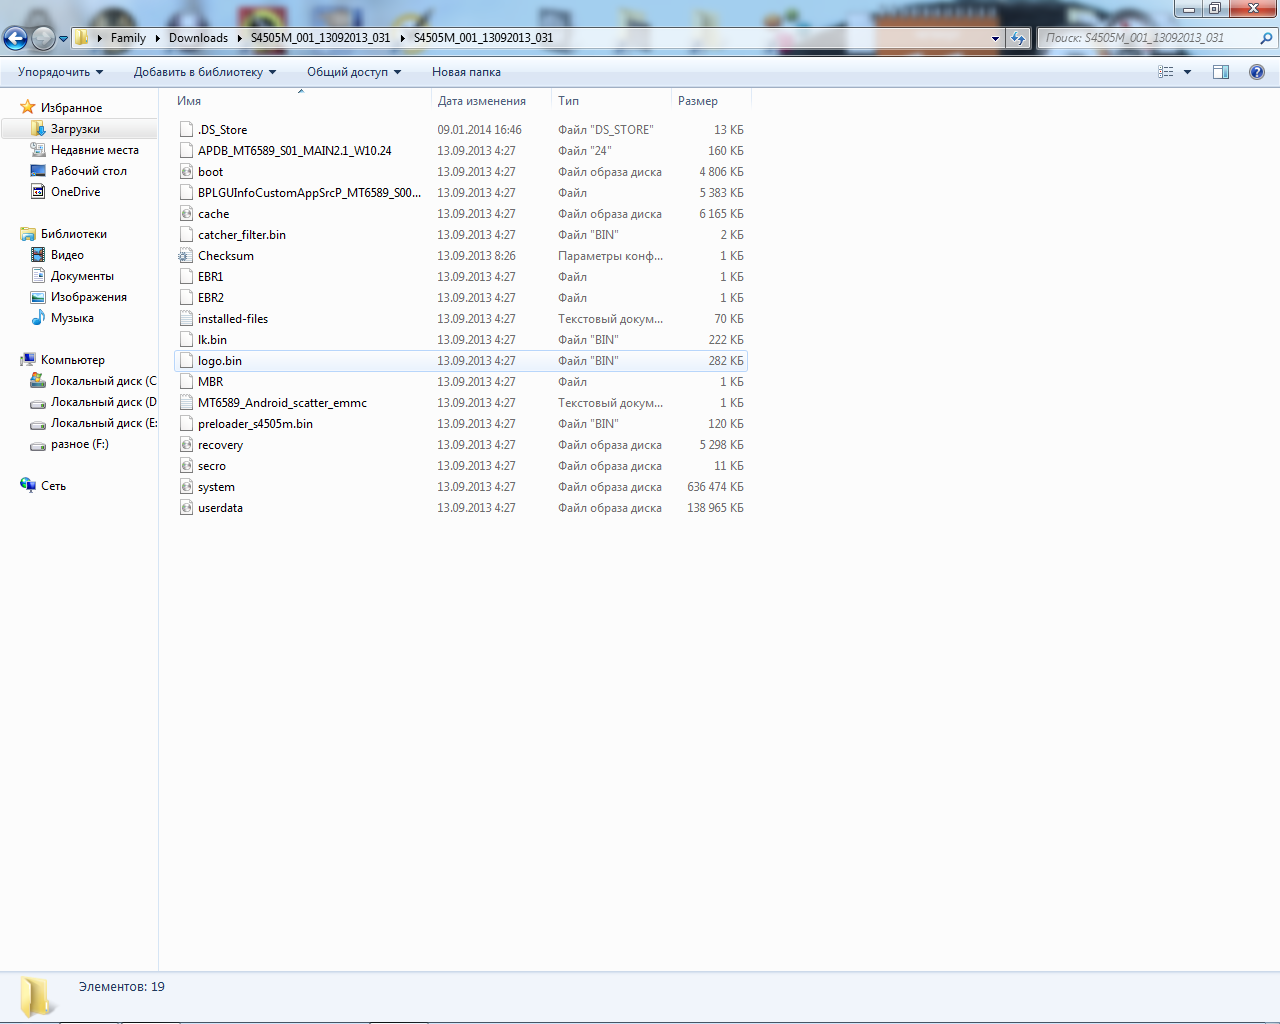Click the Back navigation arrow button

[x=16, y=38]
